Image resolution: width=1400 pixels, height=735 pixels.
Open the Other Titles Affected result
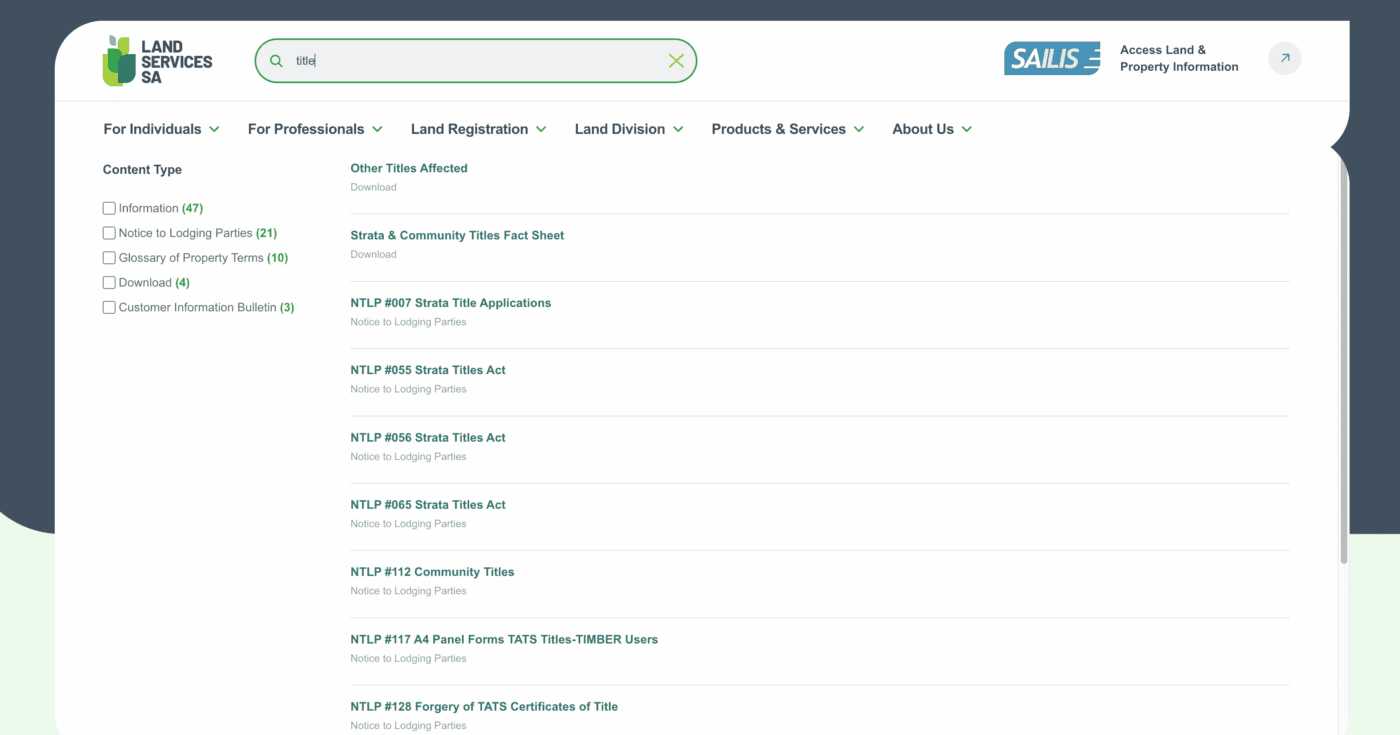[x=409, y=168]
